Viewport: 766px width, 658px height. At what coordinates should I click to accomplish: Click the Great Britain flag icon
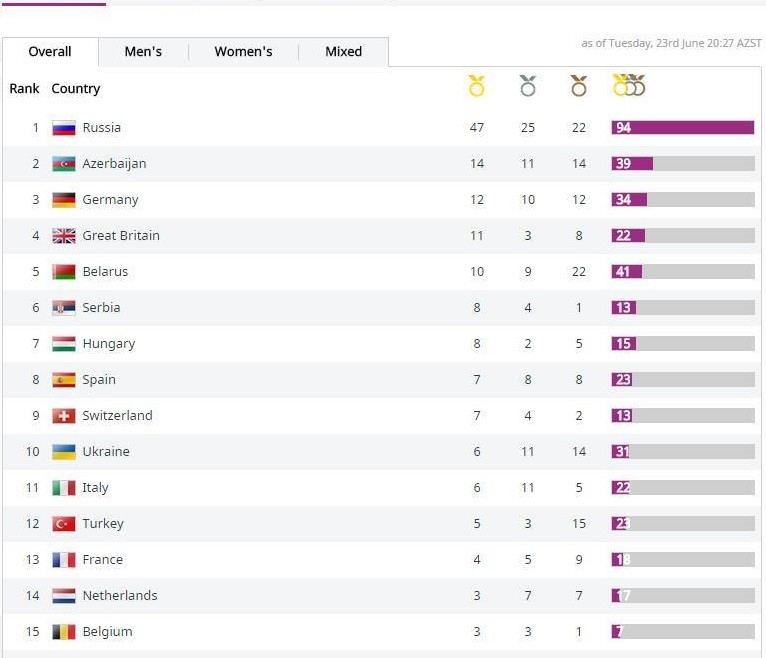64,236
